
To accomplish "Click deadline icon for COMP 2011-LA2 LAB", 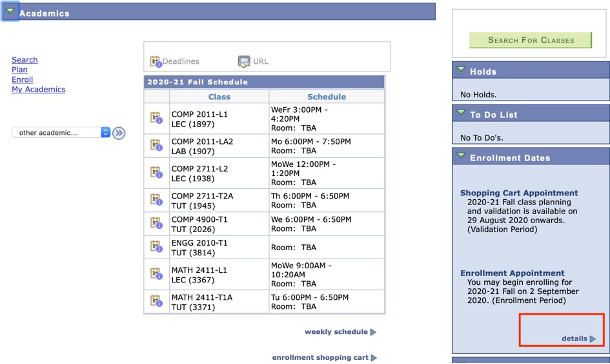I will click(156, 145).
